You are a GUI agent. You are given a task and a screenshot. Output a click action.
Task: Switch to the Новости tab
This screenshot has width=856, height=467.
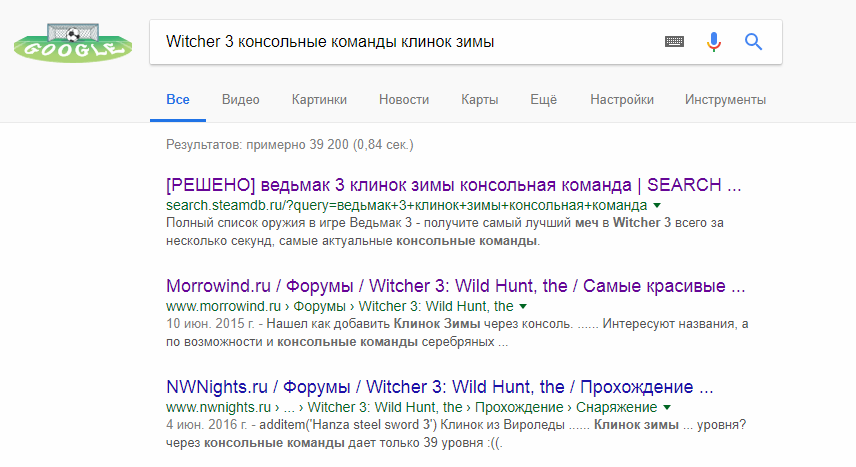click(404, 99)
